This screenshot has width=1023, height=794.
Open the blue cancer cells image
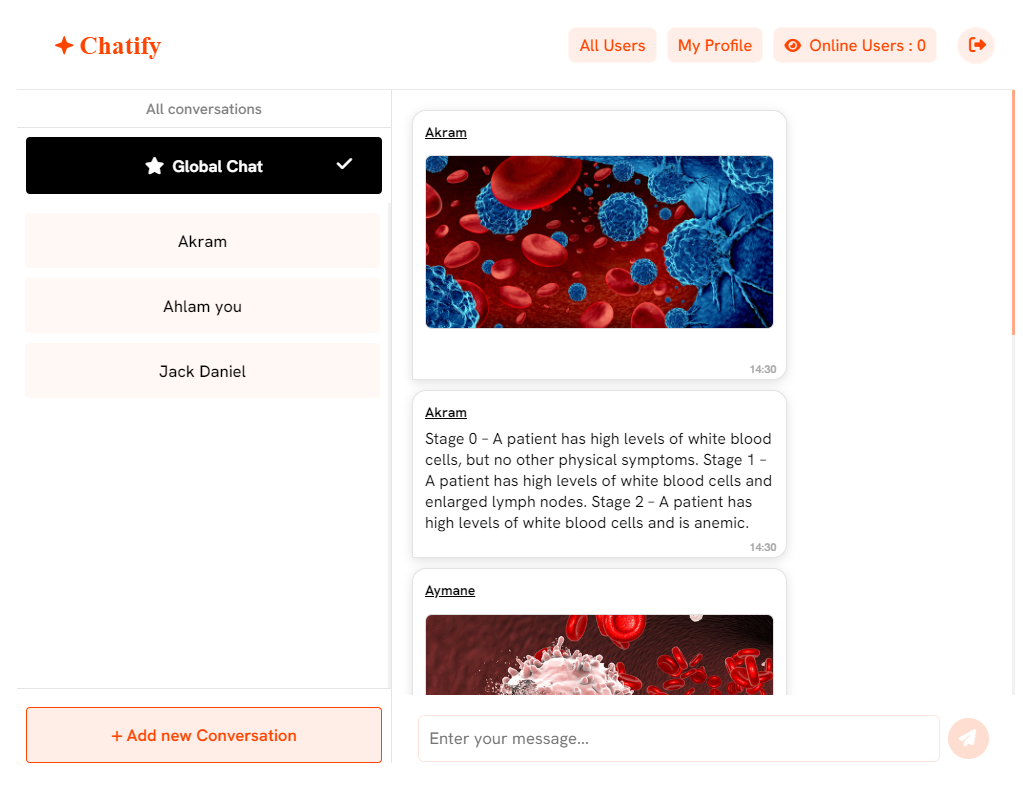pyautogui.click(x=599, y=241)
